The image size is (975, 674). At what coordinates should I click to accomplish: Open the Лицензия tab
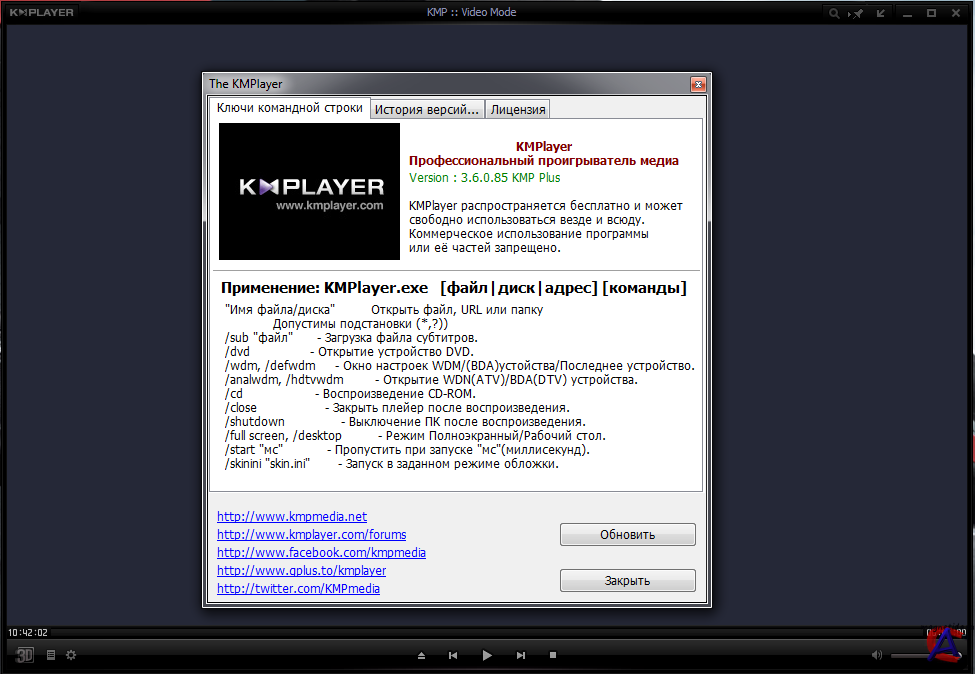tap(517, 109)
